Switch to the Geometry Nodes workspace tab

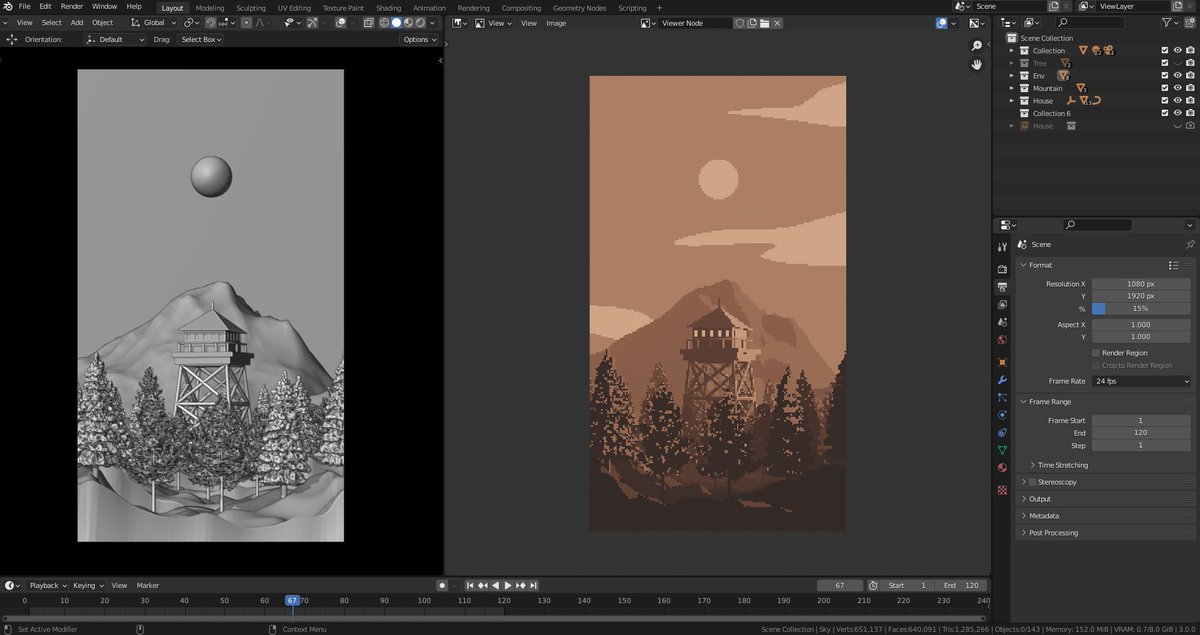(580, 8)
